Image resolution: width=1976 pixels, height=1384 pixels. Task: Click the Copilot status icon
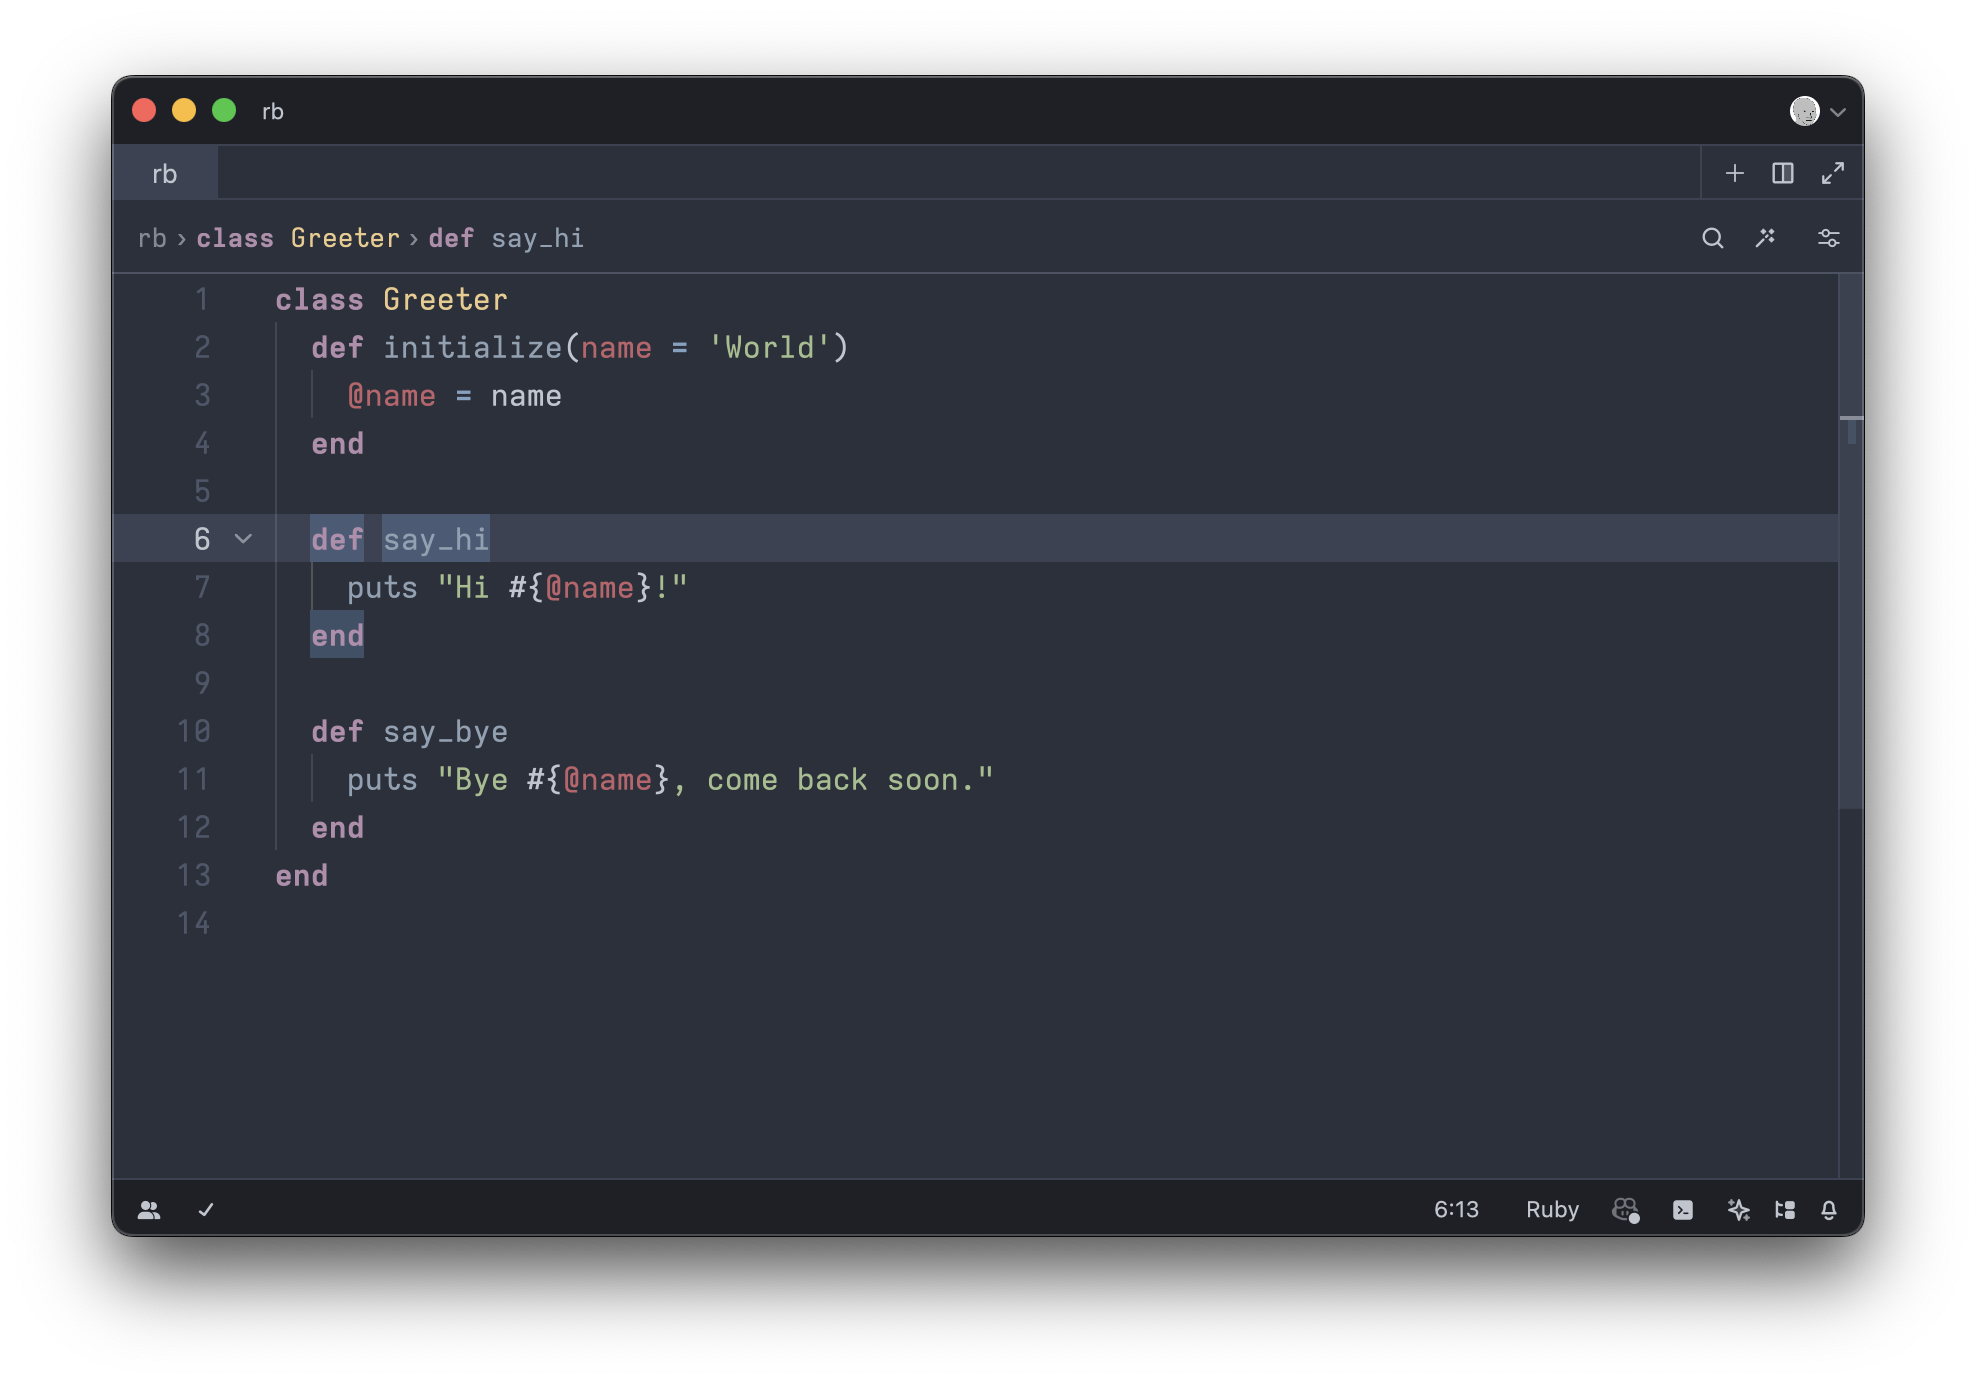[1626, 1210]
